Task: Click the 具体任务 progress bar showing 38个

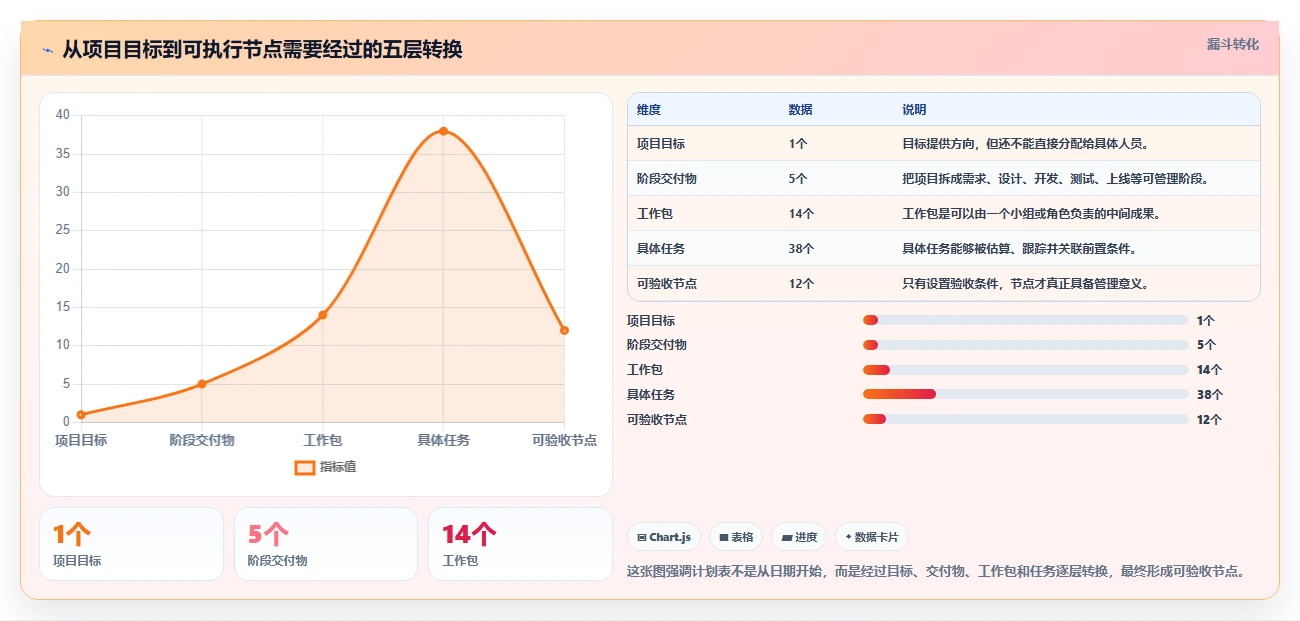Action: tap(1025, 394)
